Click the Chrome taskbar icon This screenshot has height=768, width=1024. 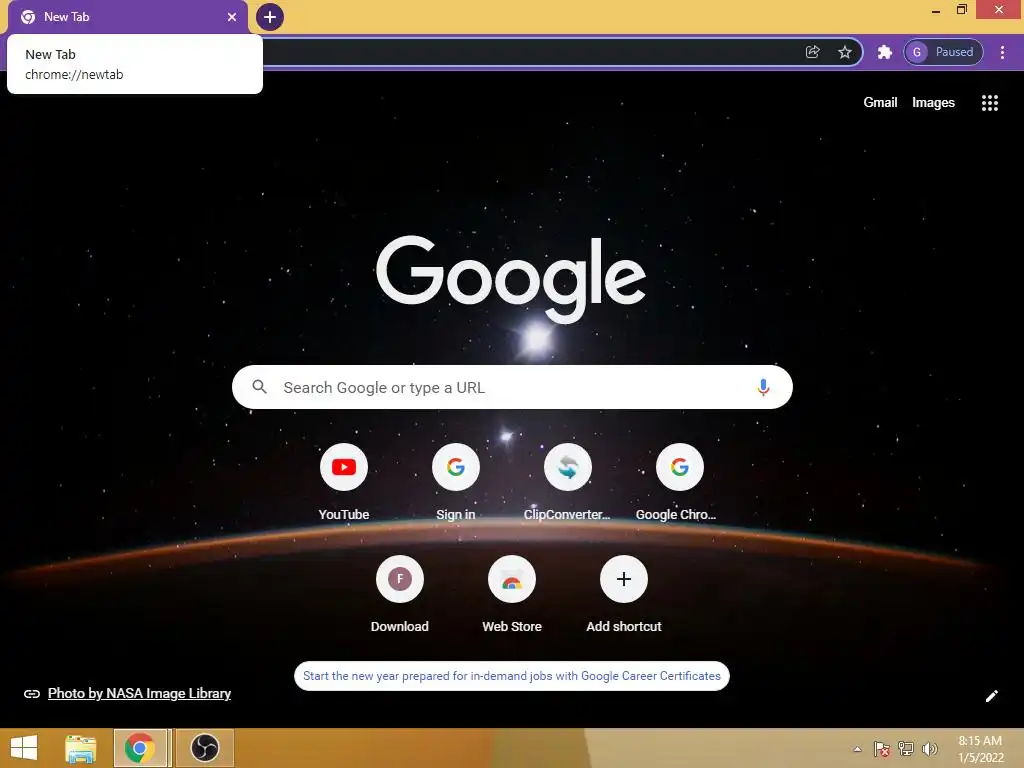tap(140, 748)
